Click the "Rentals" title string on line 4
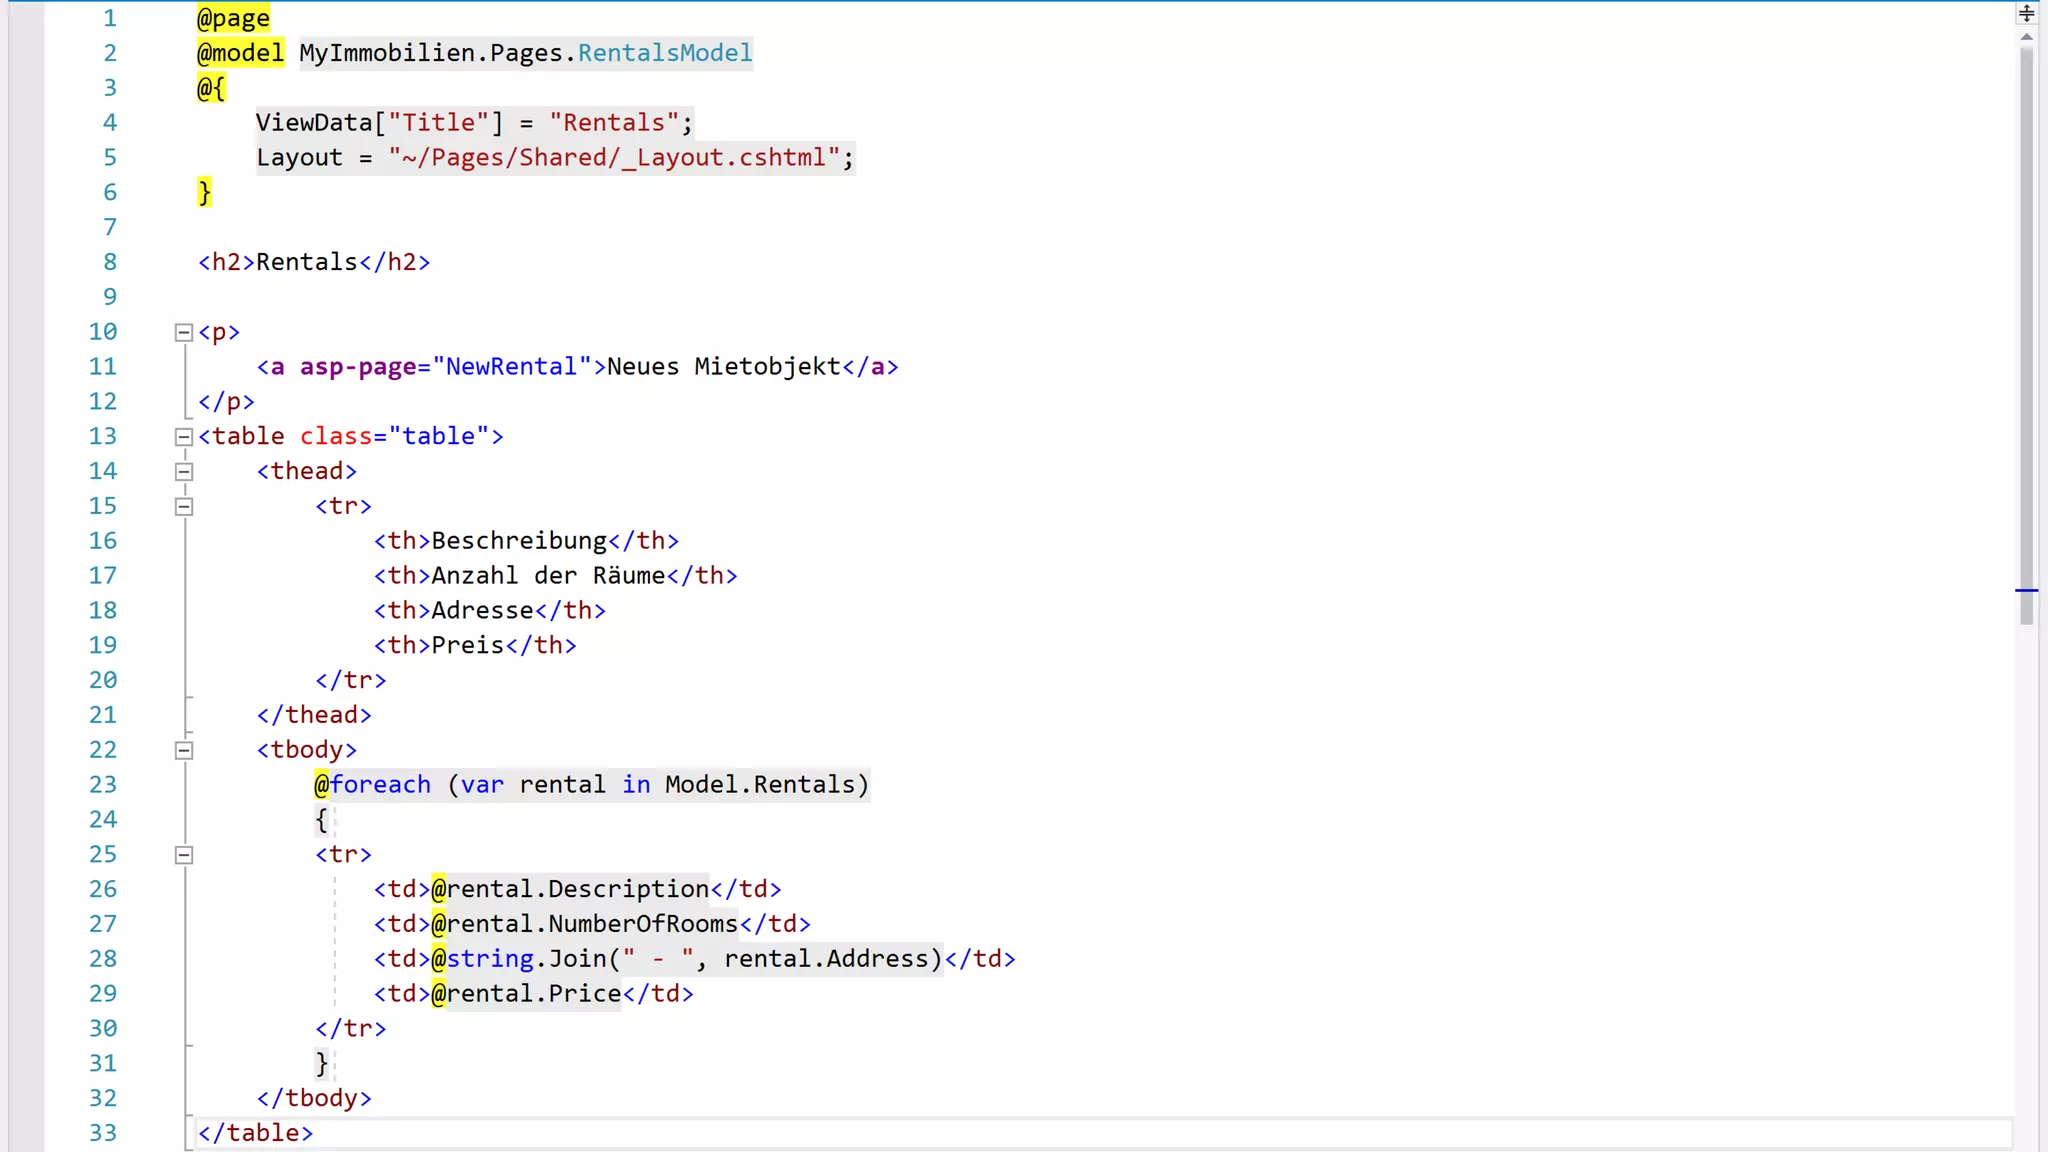Viewport: 2048px width, 1152px height. point(613,123)
